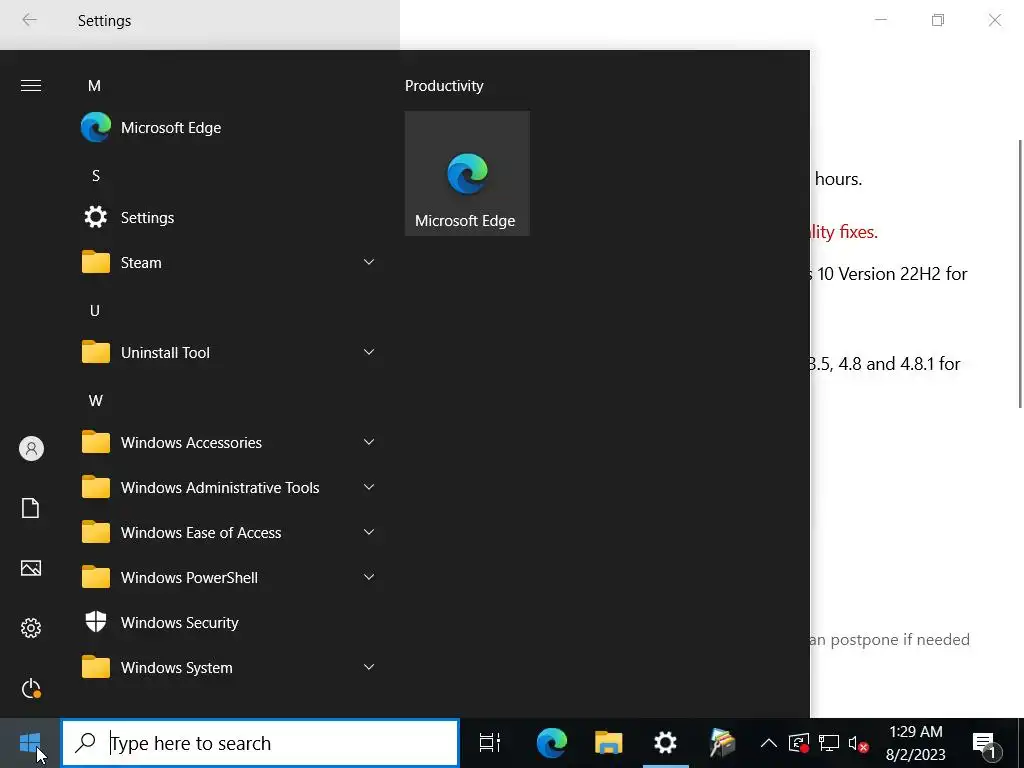Click the Power button in Start sidebar
The width and height of the screenshot is (1024, 768).
pos(31,688)
